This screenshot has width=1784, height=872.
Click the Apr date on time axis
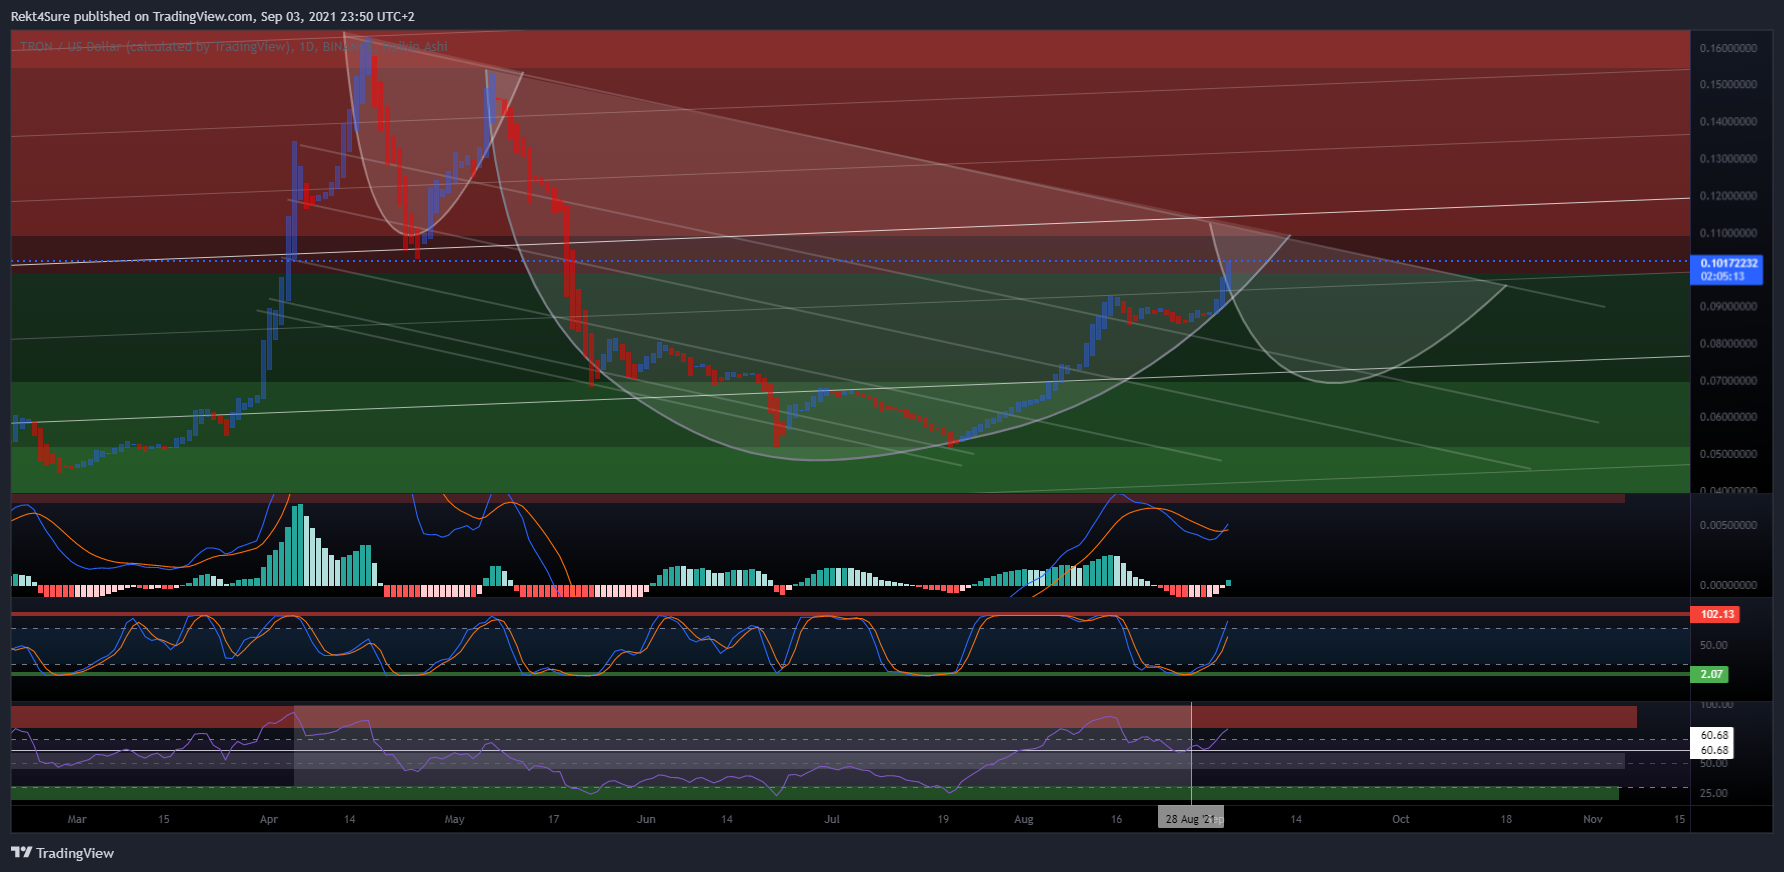[269, 819]
